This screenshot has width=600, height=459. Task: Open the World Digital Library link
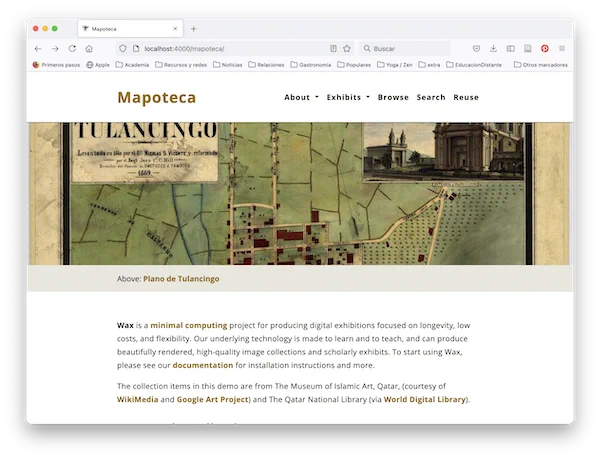coord(425,399)
